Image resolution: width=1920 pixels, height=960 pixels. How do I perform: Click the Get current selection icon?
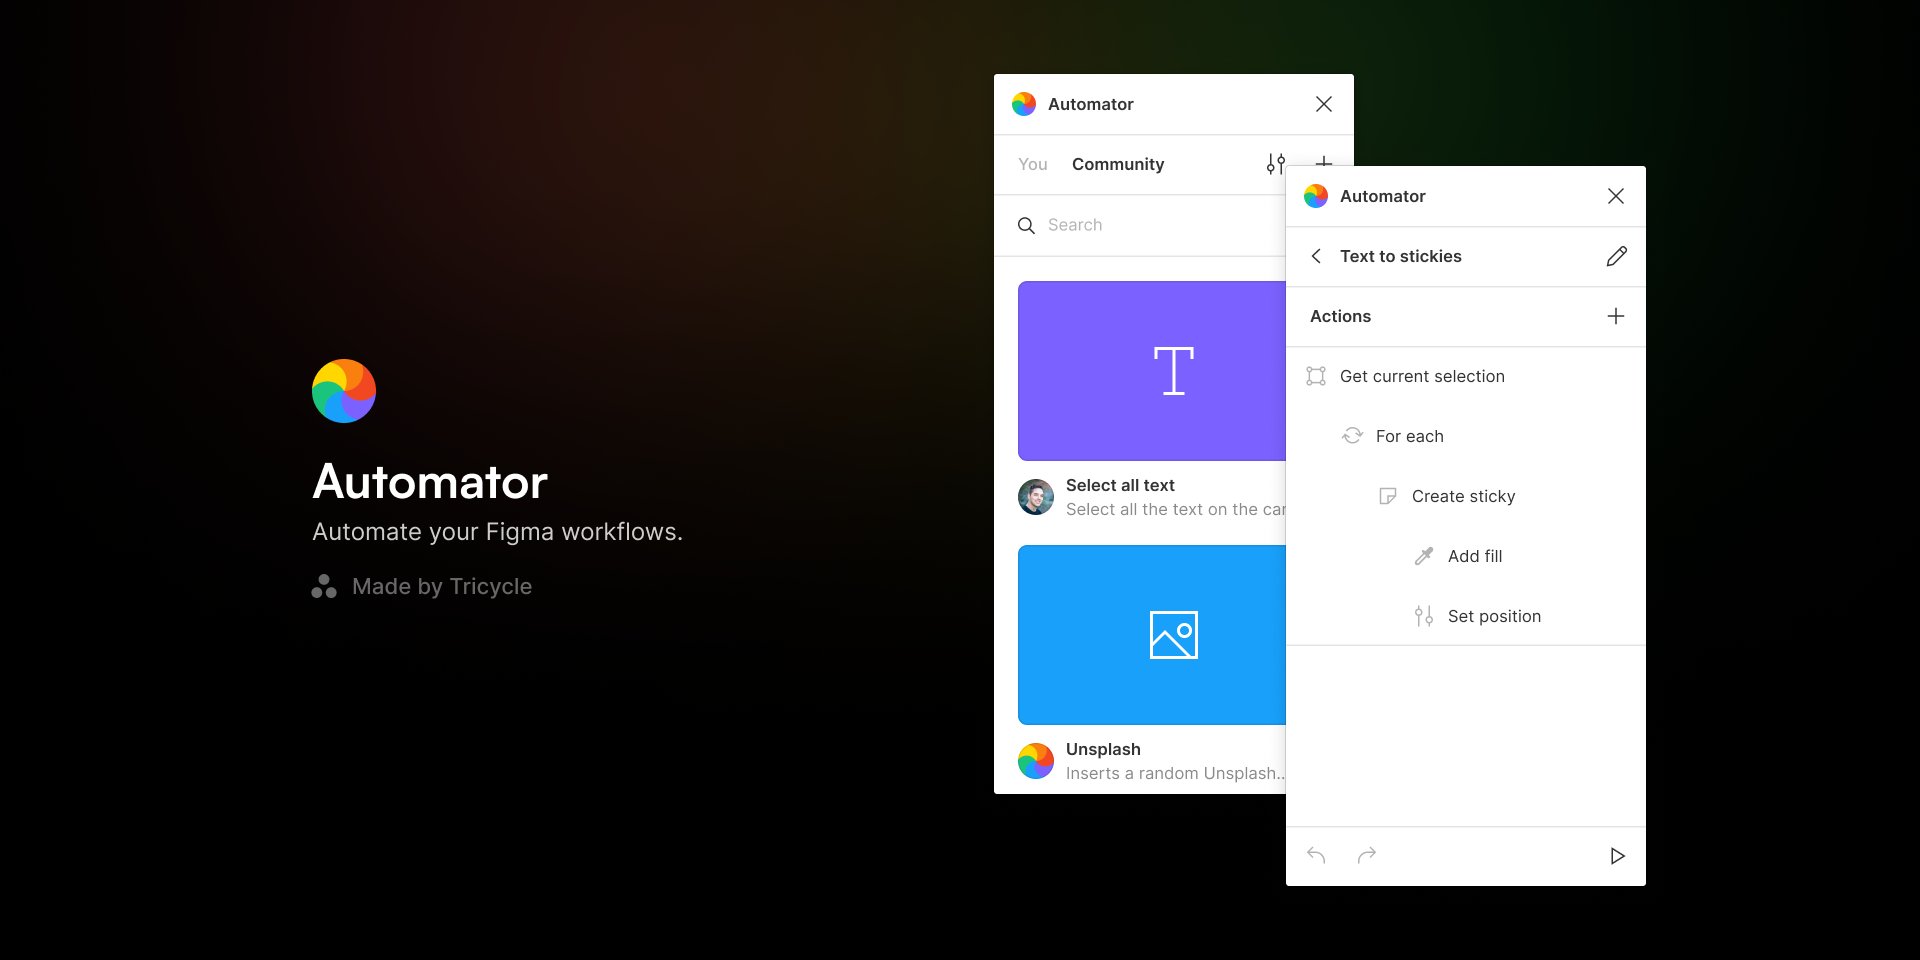tap(1316, 376)
